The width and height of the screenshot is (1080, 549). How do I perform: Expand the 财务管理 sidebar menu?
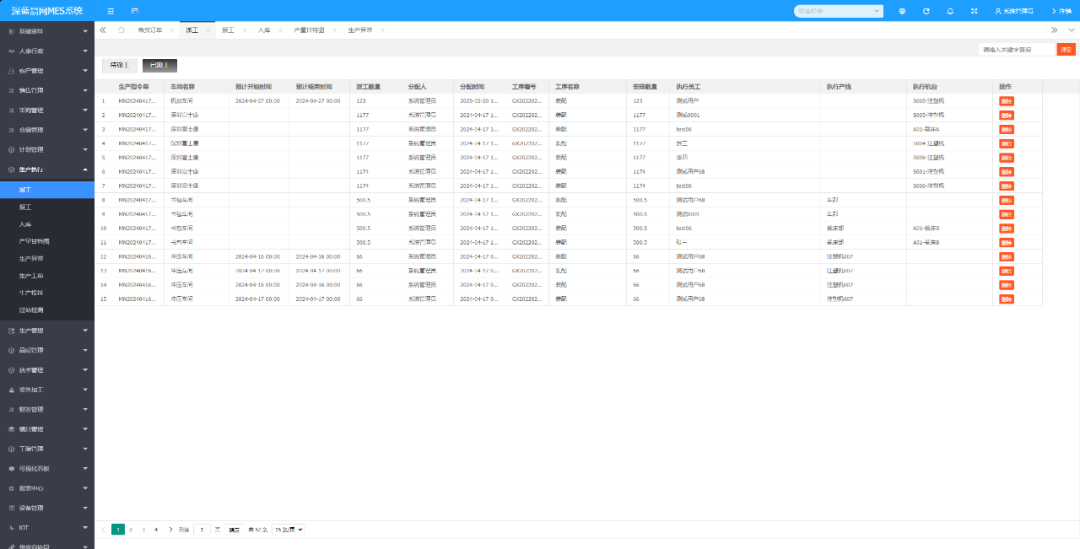(x=47, y=409)
